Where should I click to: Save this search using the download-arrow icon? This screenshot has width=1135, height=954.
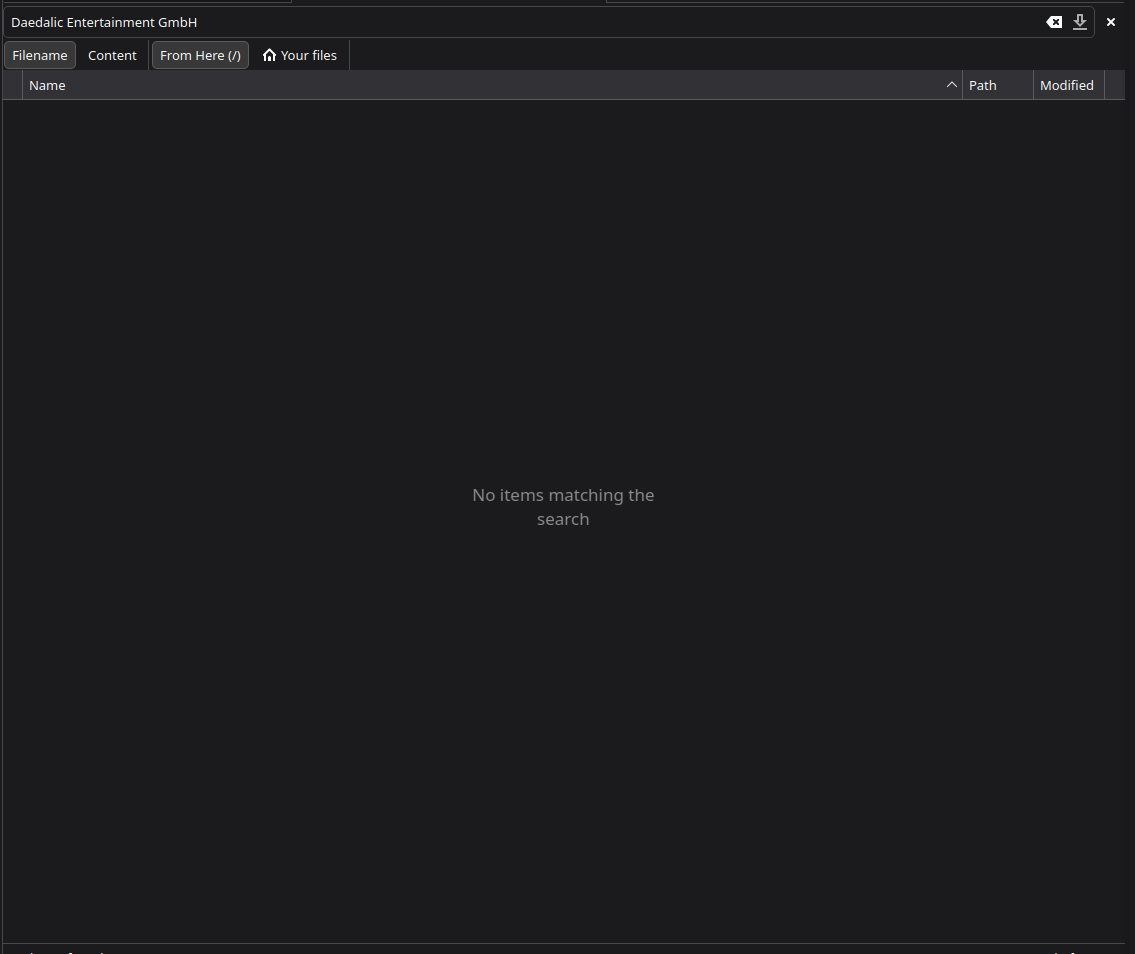pos(1079,22)
